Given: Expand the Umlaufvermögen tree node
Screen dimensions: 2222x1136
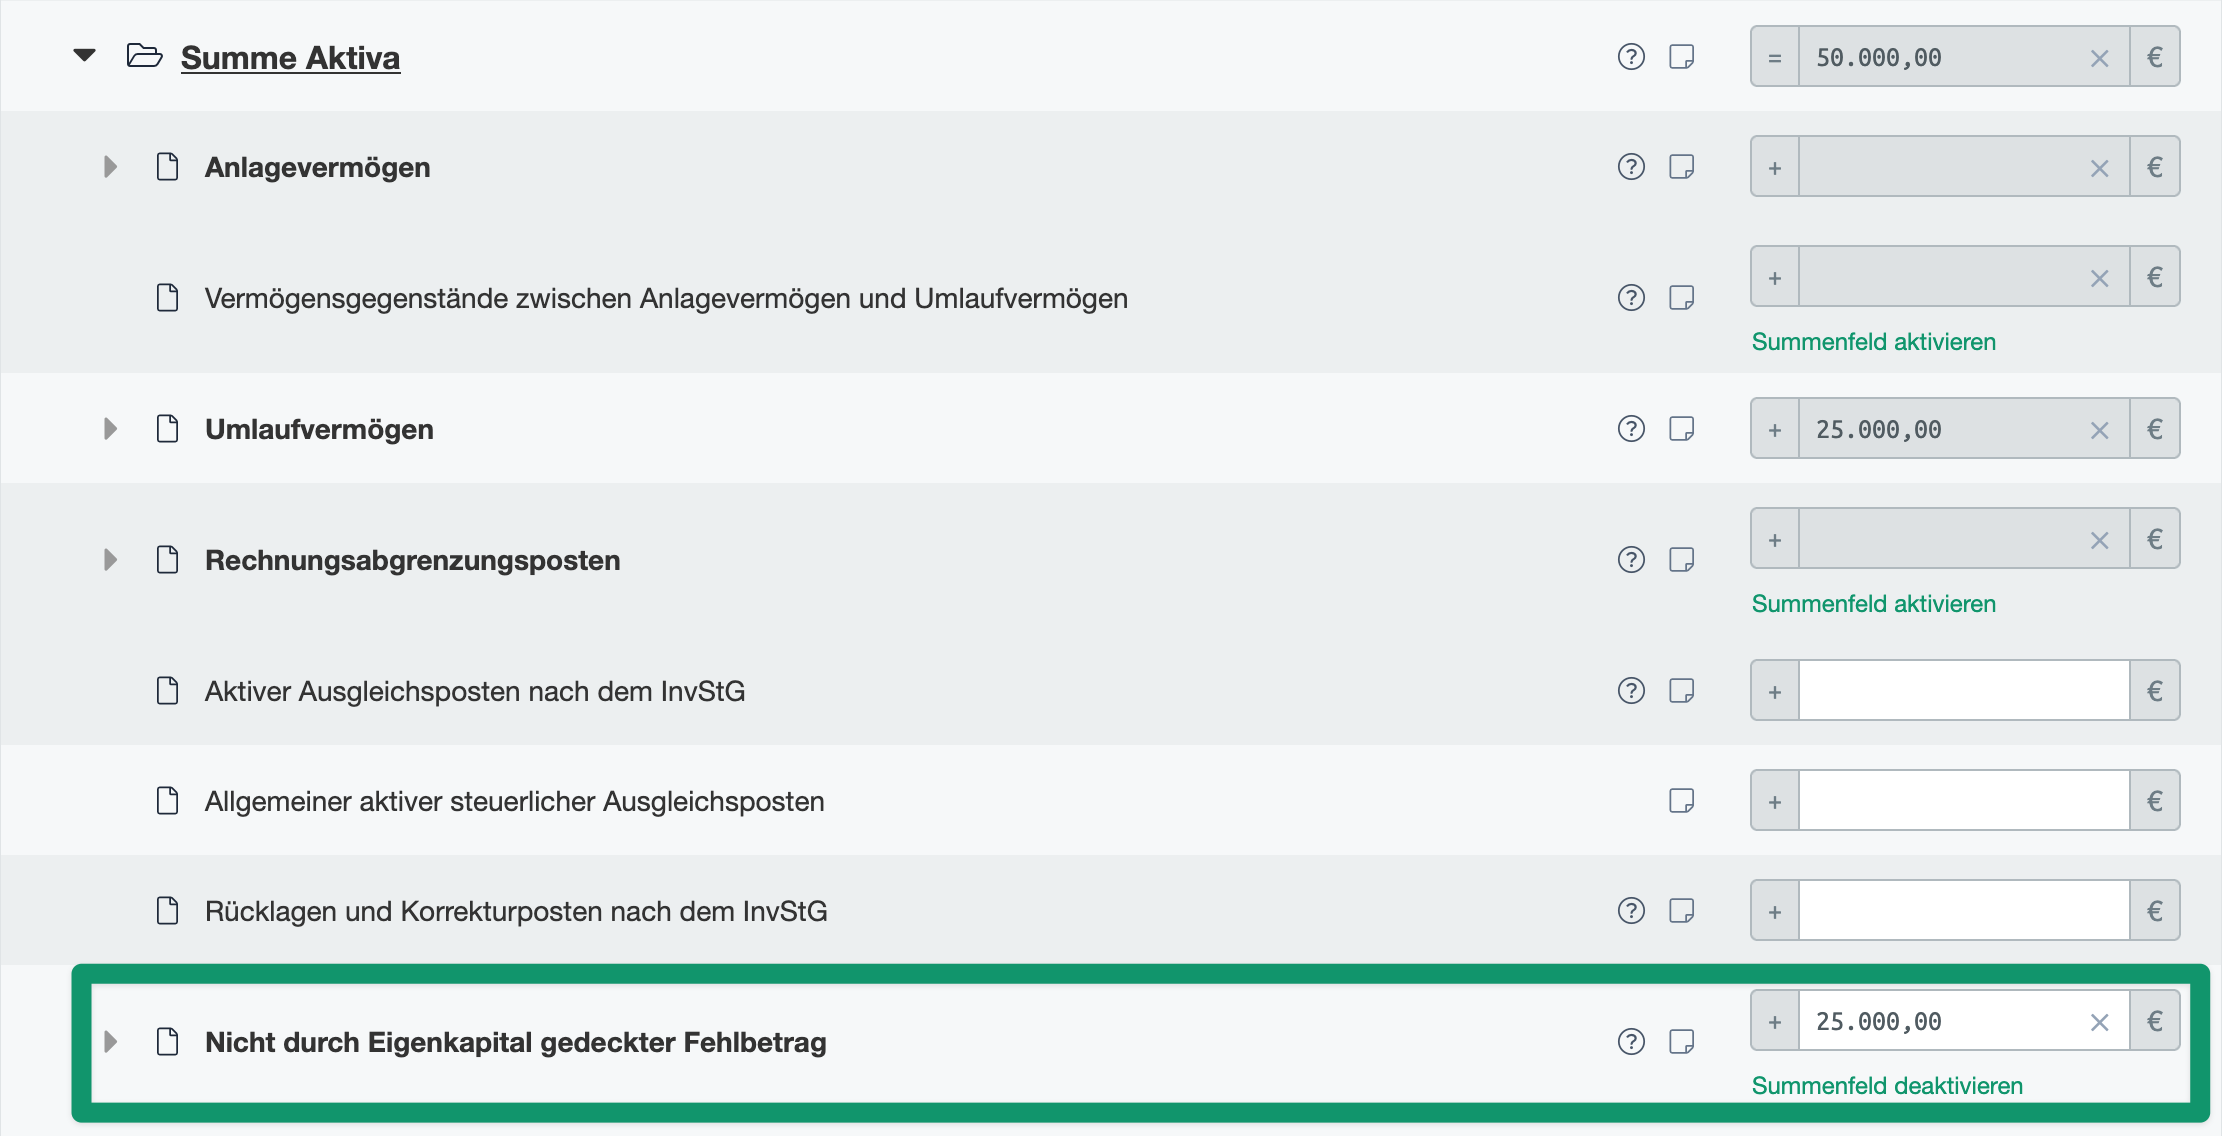Looking at the screenshot, I should pos(110,429).
